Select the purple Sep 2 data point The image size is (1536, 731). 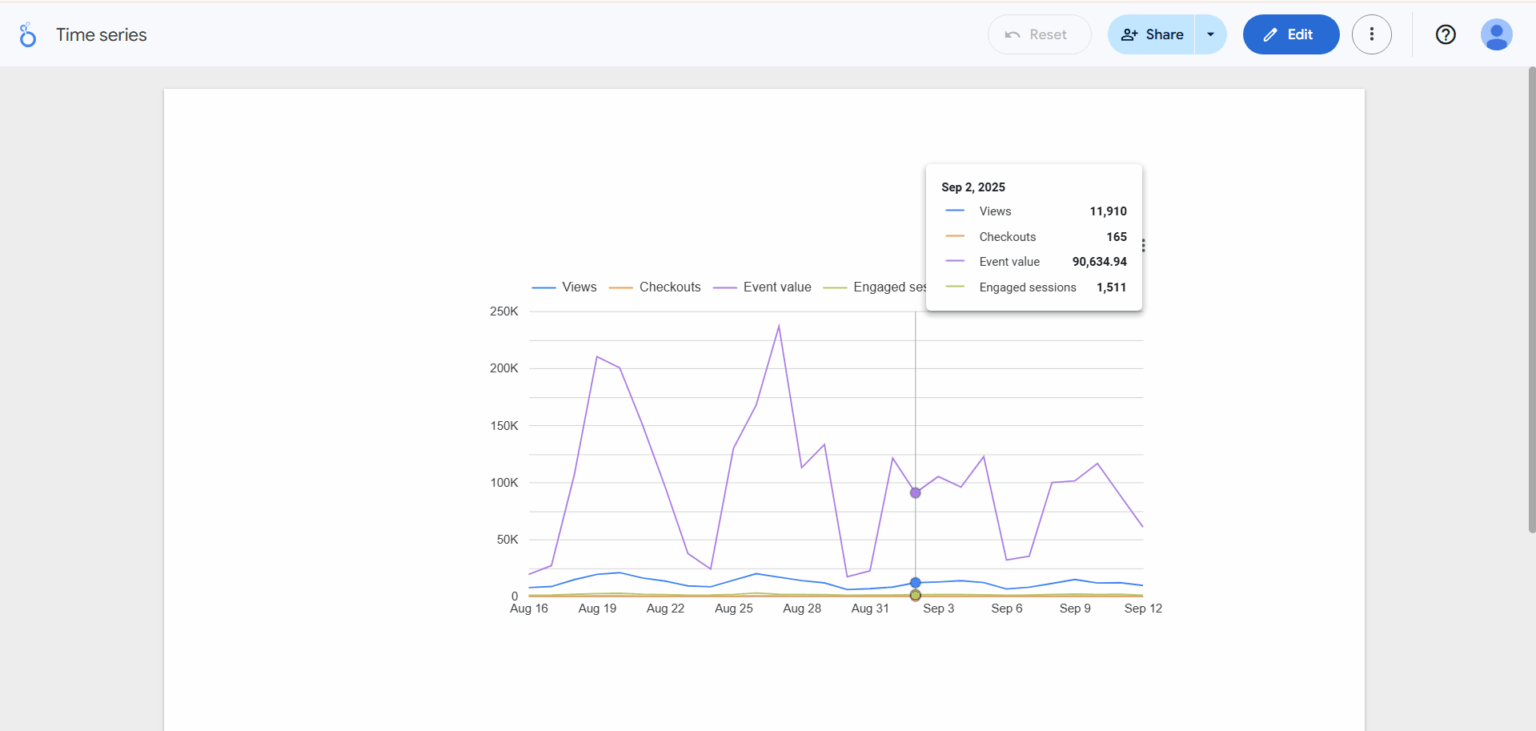(915, 492)
